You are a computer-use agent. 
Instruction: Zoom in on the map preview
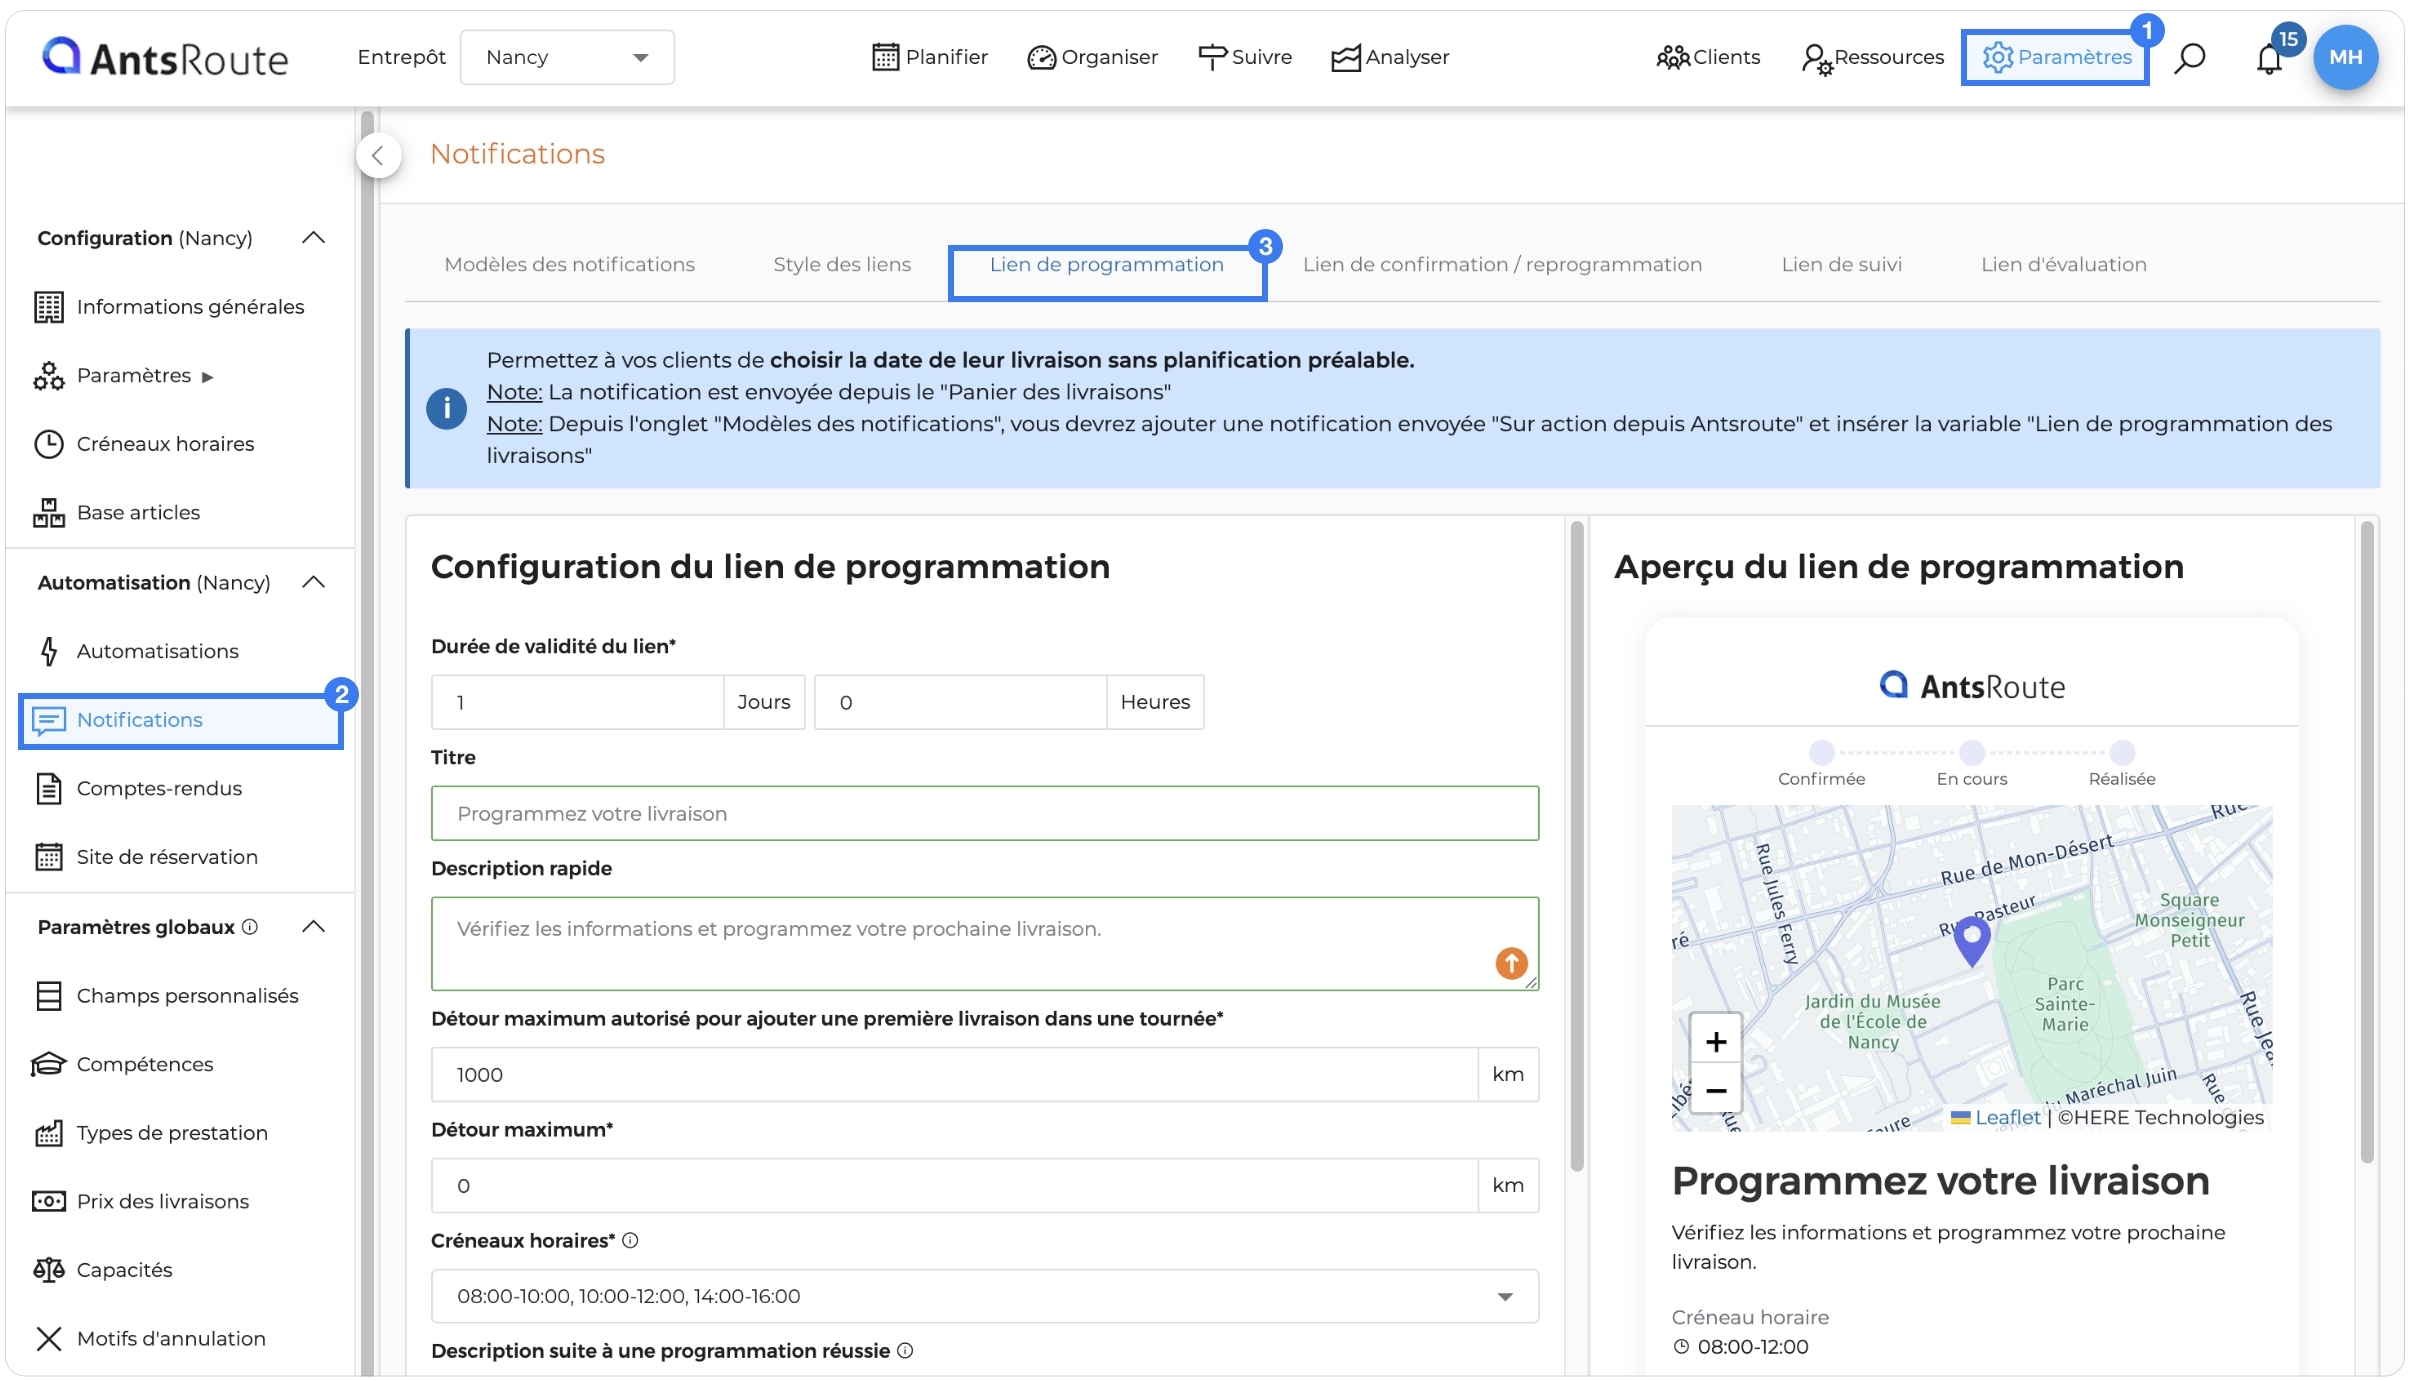click(1716, 1042)
